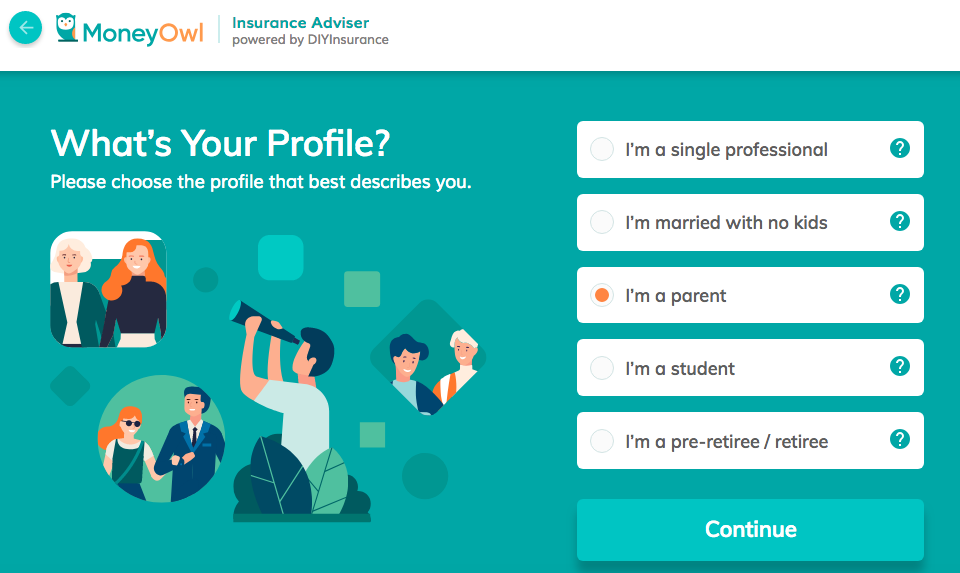Click the What's Your Profile heading

[220, 144]
